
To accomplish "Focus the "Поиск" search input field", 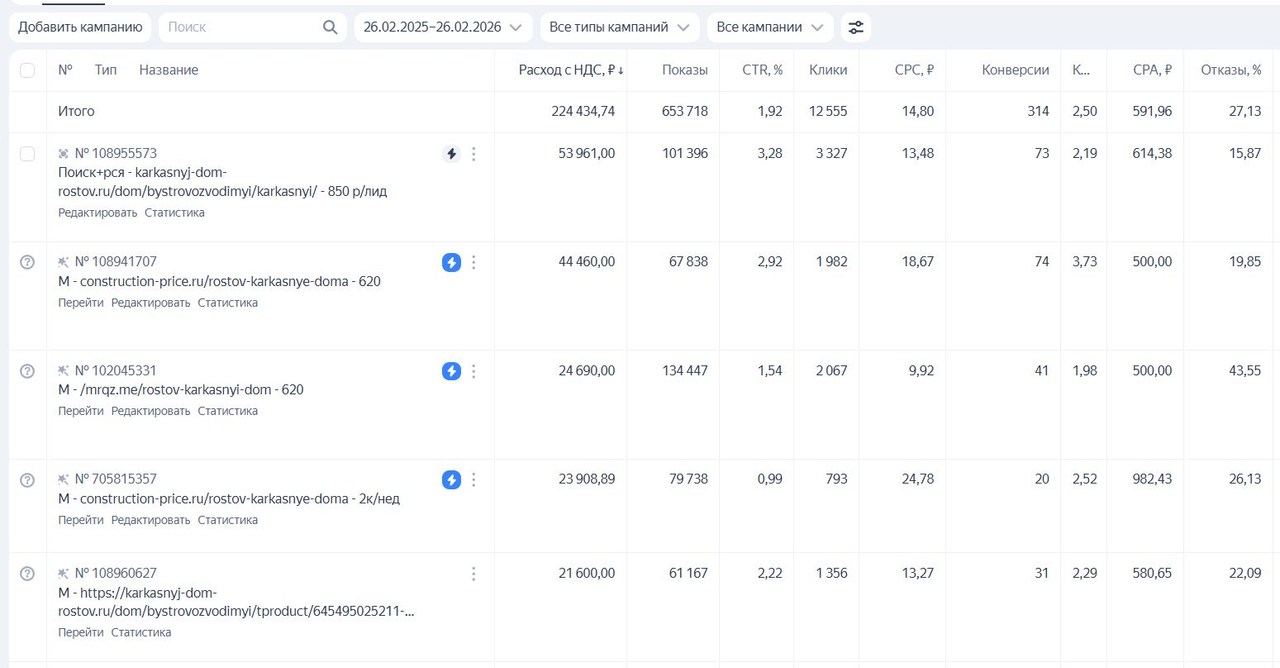I will tap(240, 28).
